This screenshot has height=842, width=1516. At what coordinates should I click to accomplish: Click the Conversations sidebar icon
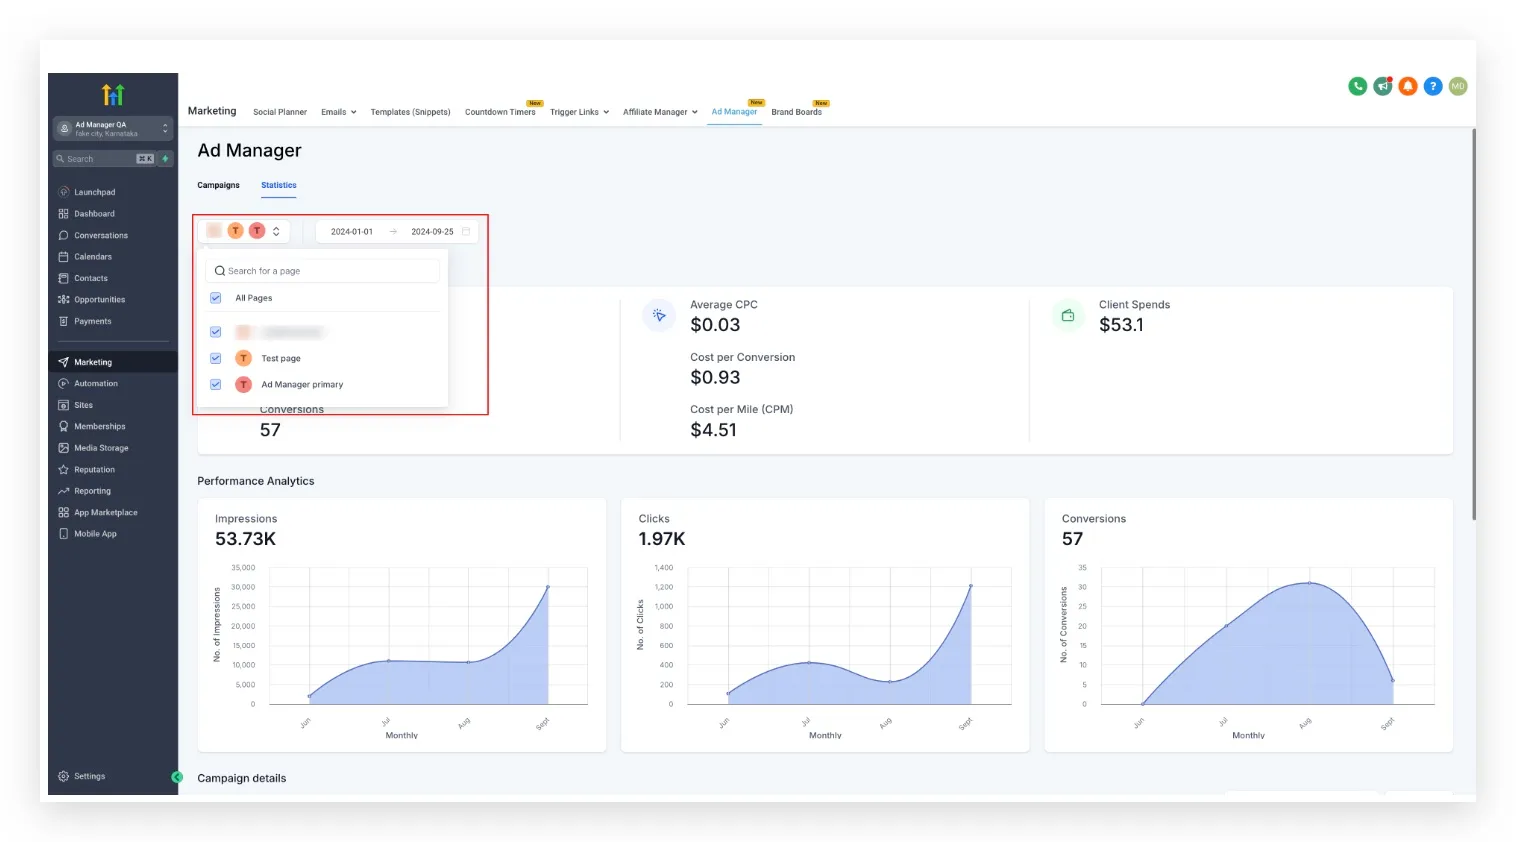64,235
